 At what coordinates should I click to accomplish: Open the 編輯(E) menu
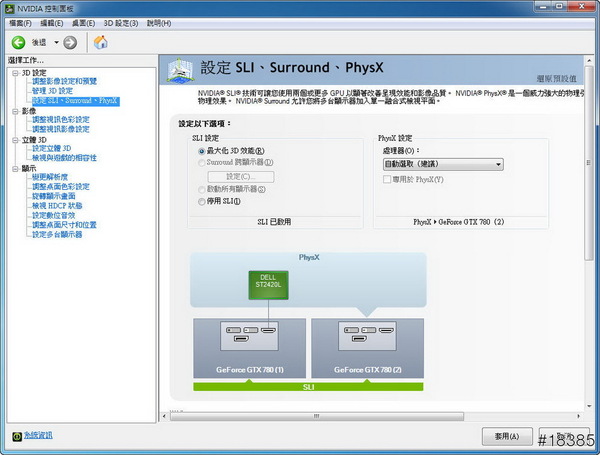(52, 23)
